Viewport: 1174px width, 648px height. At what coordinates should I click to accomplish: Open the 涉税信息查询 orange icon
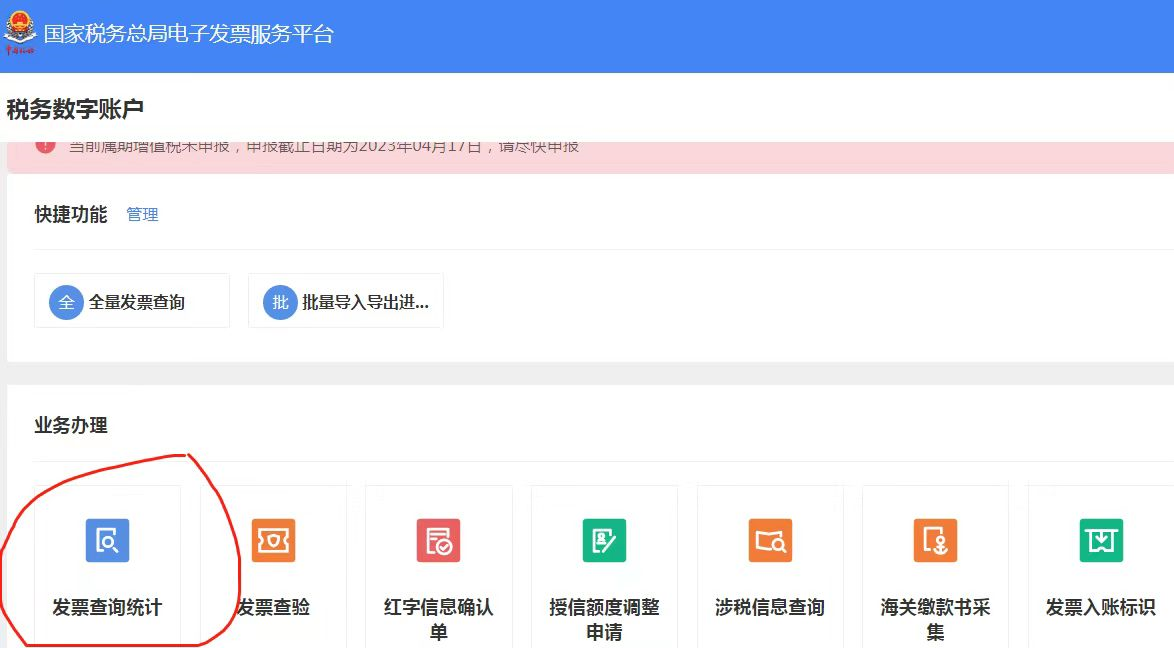click(x=770, y=540)
